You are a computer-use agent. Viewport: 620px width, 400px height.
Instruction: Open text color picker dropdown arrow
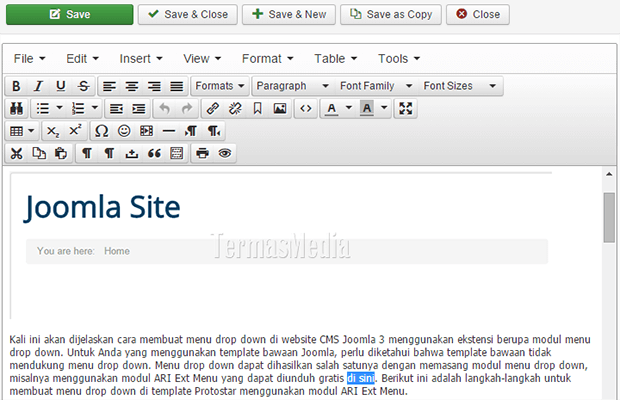(349, 108)
